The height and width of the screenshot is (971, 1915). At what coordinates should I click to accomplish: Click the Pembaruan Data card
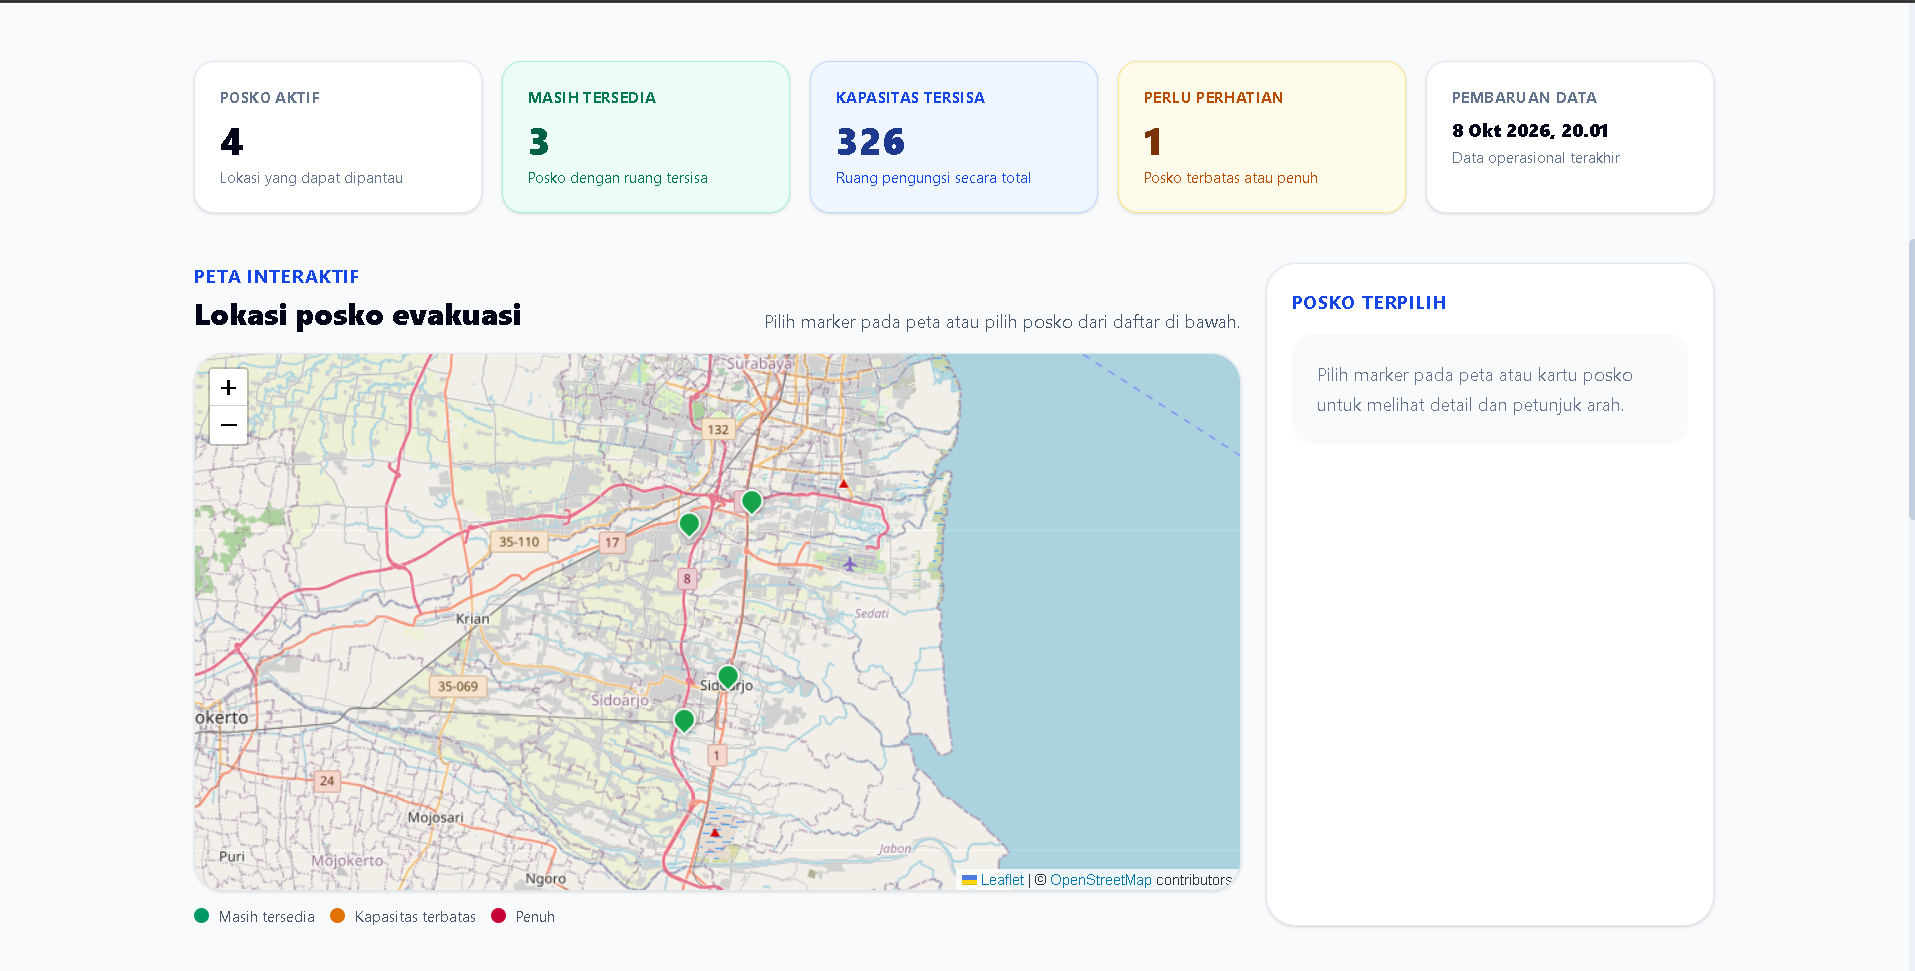pos(1570,137)
